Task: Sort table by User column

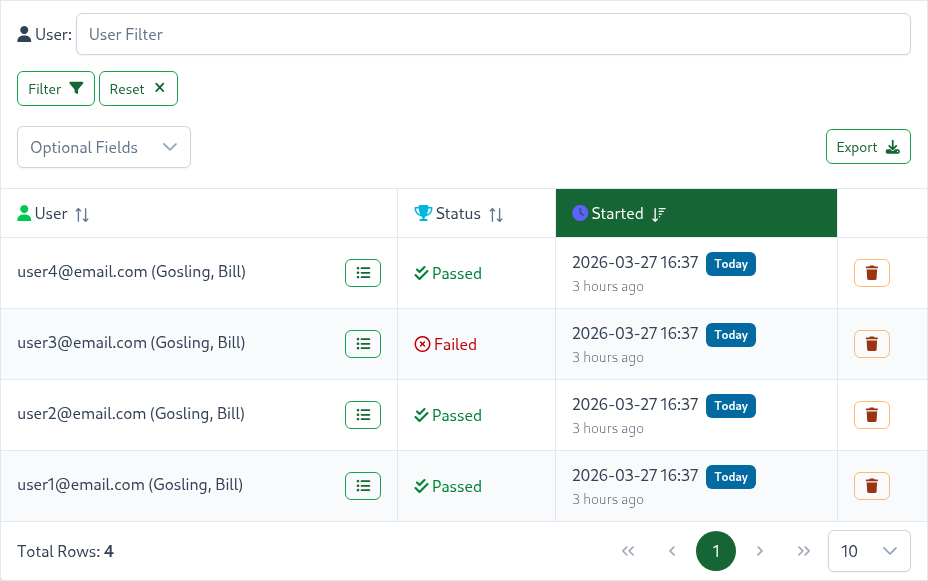Action: [x=82, y=214]
